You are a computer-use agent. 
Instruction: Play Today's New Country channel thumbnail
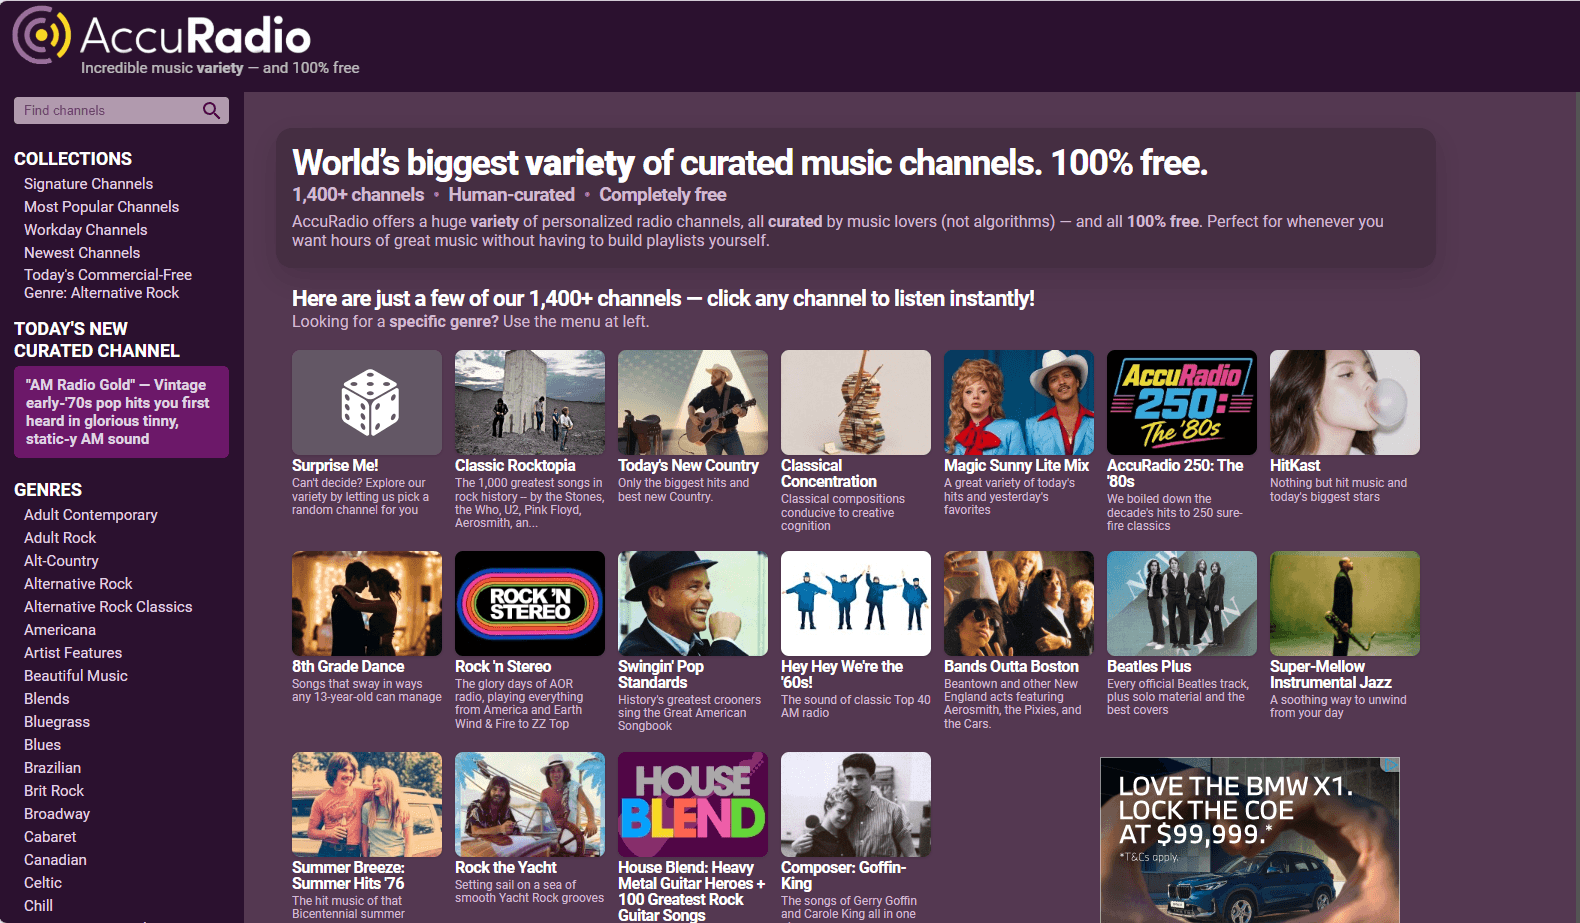[x=693, y=402]
